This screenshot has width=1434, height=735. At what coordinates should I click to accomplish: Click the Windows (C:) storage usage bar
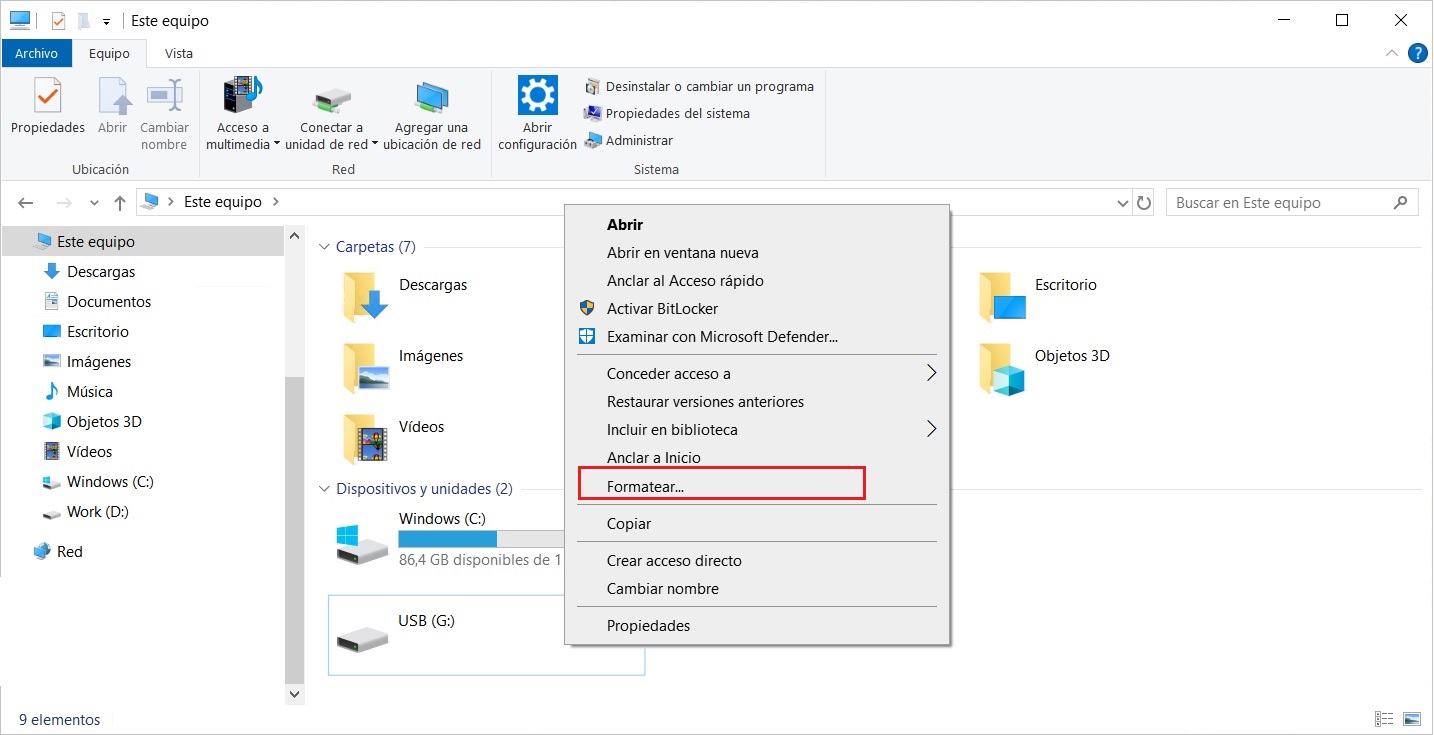point(480,539)
